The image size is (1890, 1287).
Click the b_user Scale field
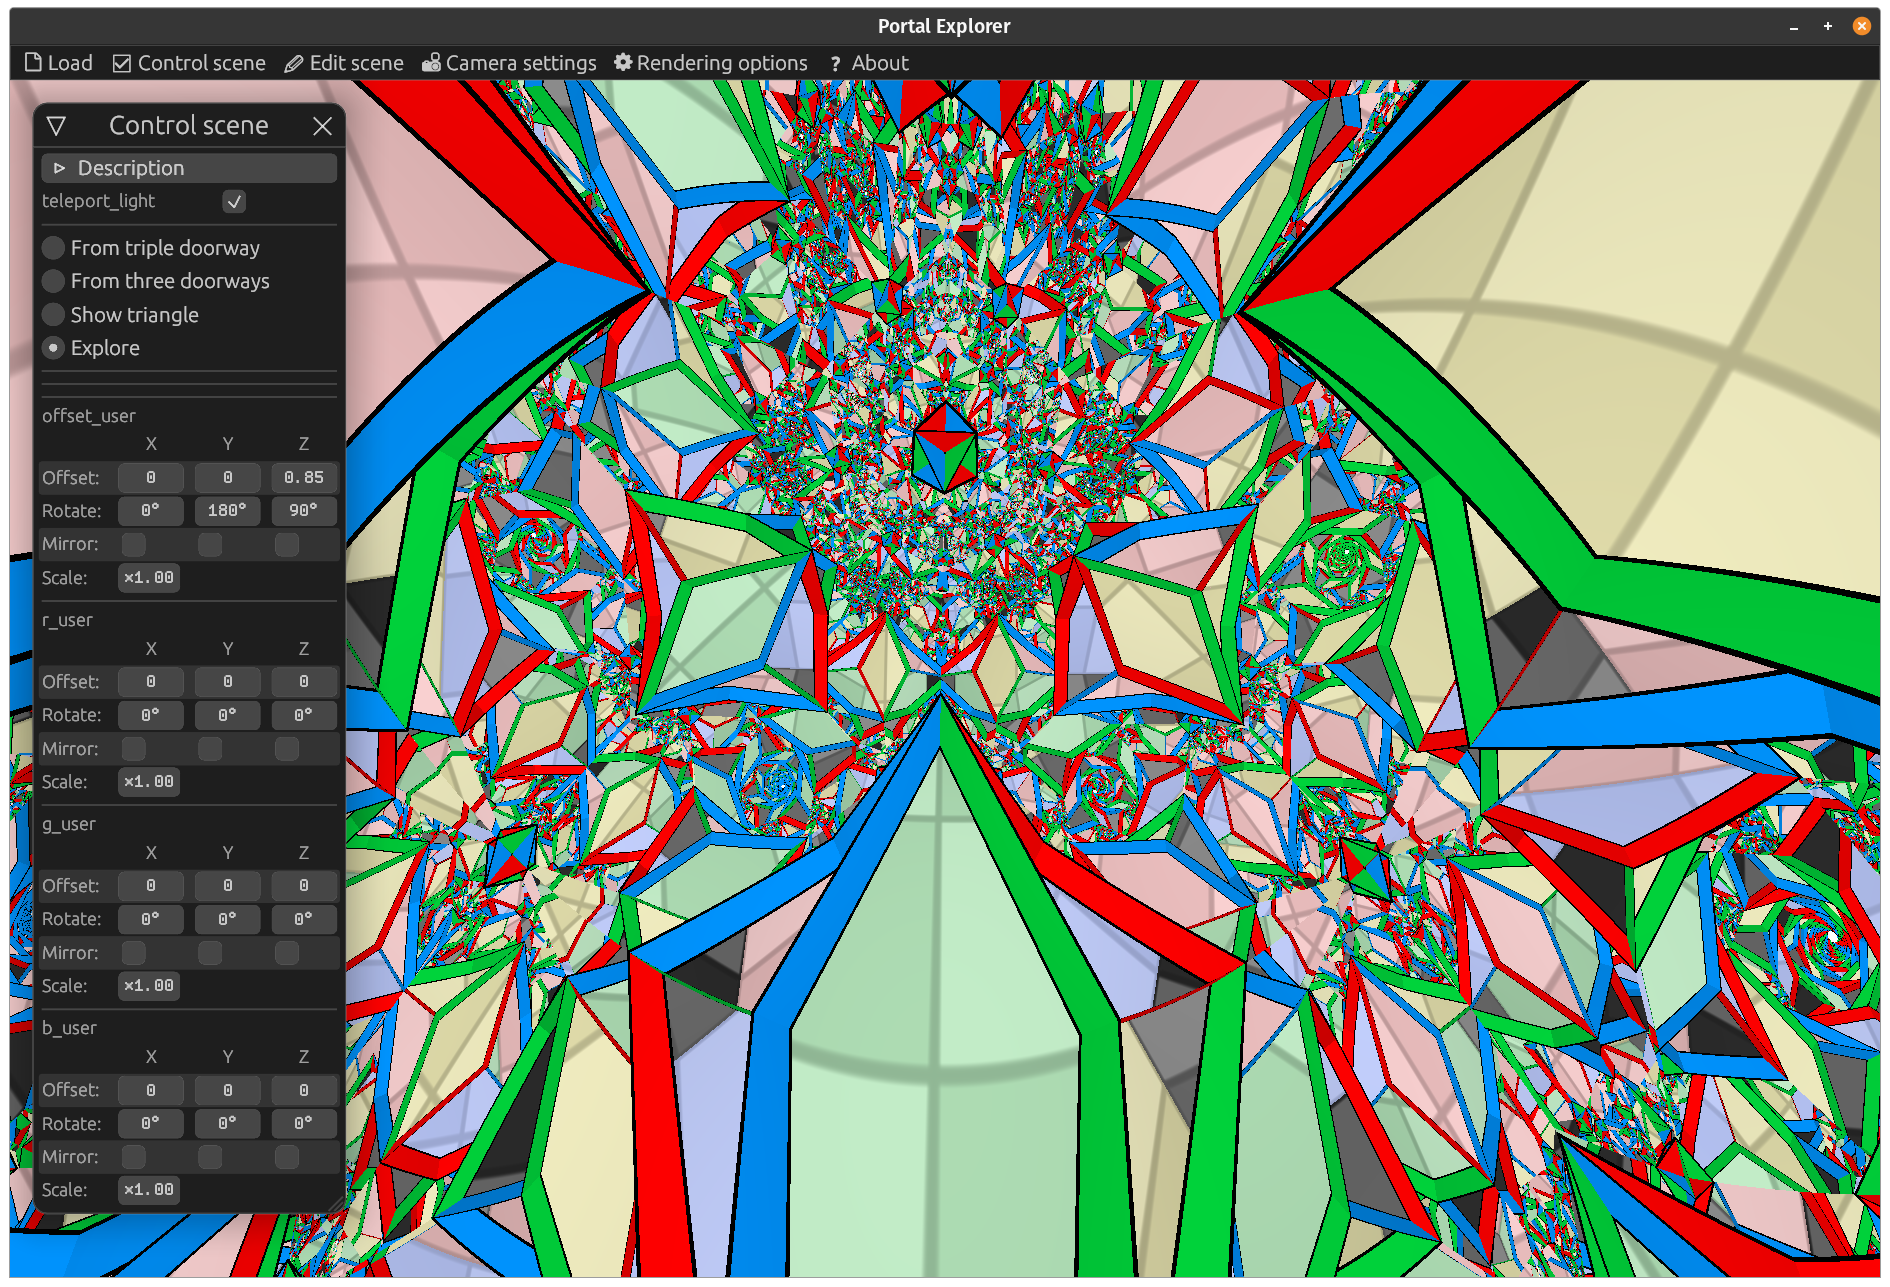coord(149,1190)
